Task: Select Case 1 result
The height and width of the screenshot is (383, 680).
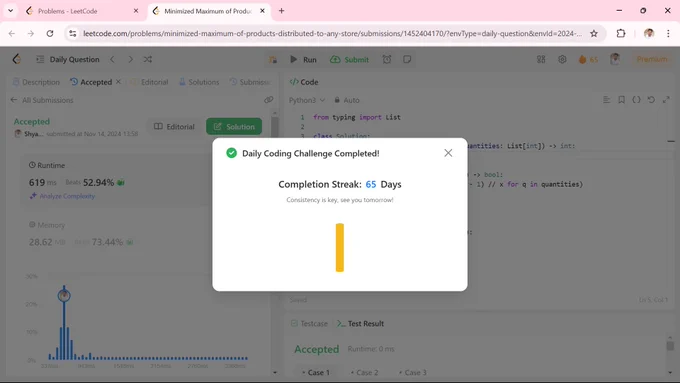Action: coord(316,372)
